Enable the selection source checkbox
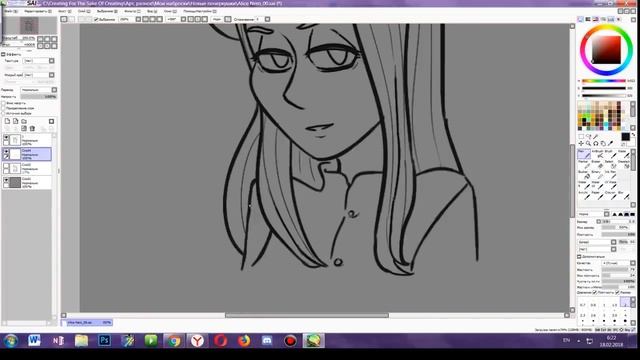 (3, 113)
